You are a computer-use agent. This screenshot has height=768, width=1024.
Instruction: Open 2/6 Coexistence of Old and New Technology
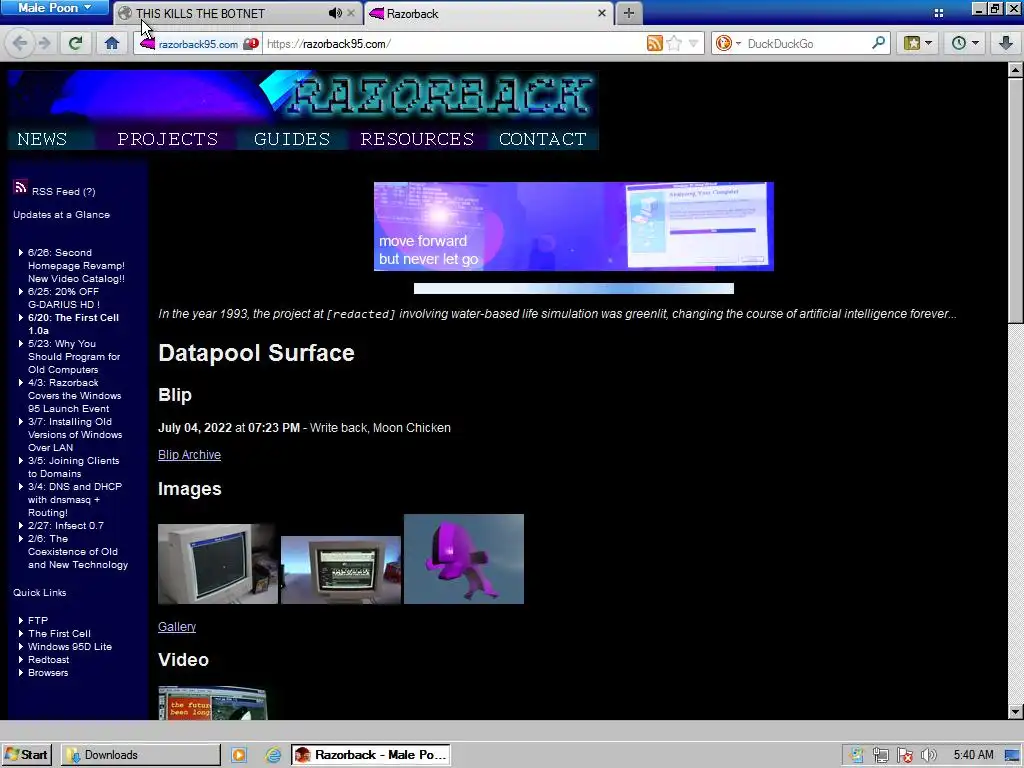click(x=78, y=552)
